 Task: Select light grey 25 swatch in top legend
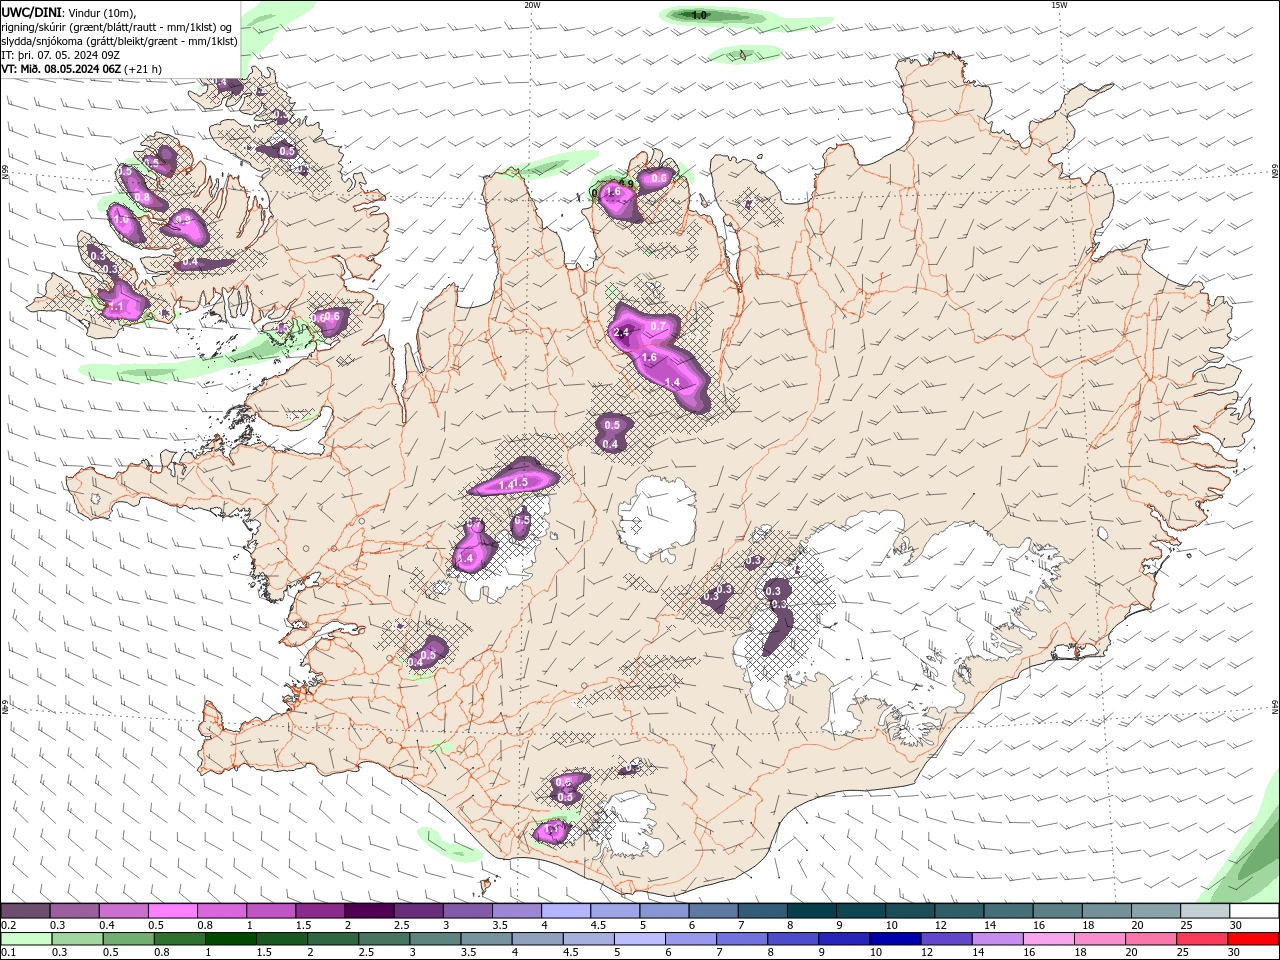(x=1206, y=911)
